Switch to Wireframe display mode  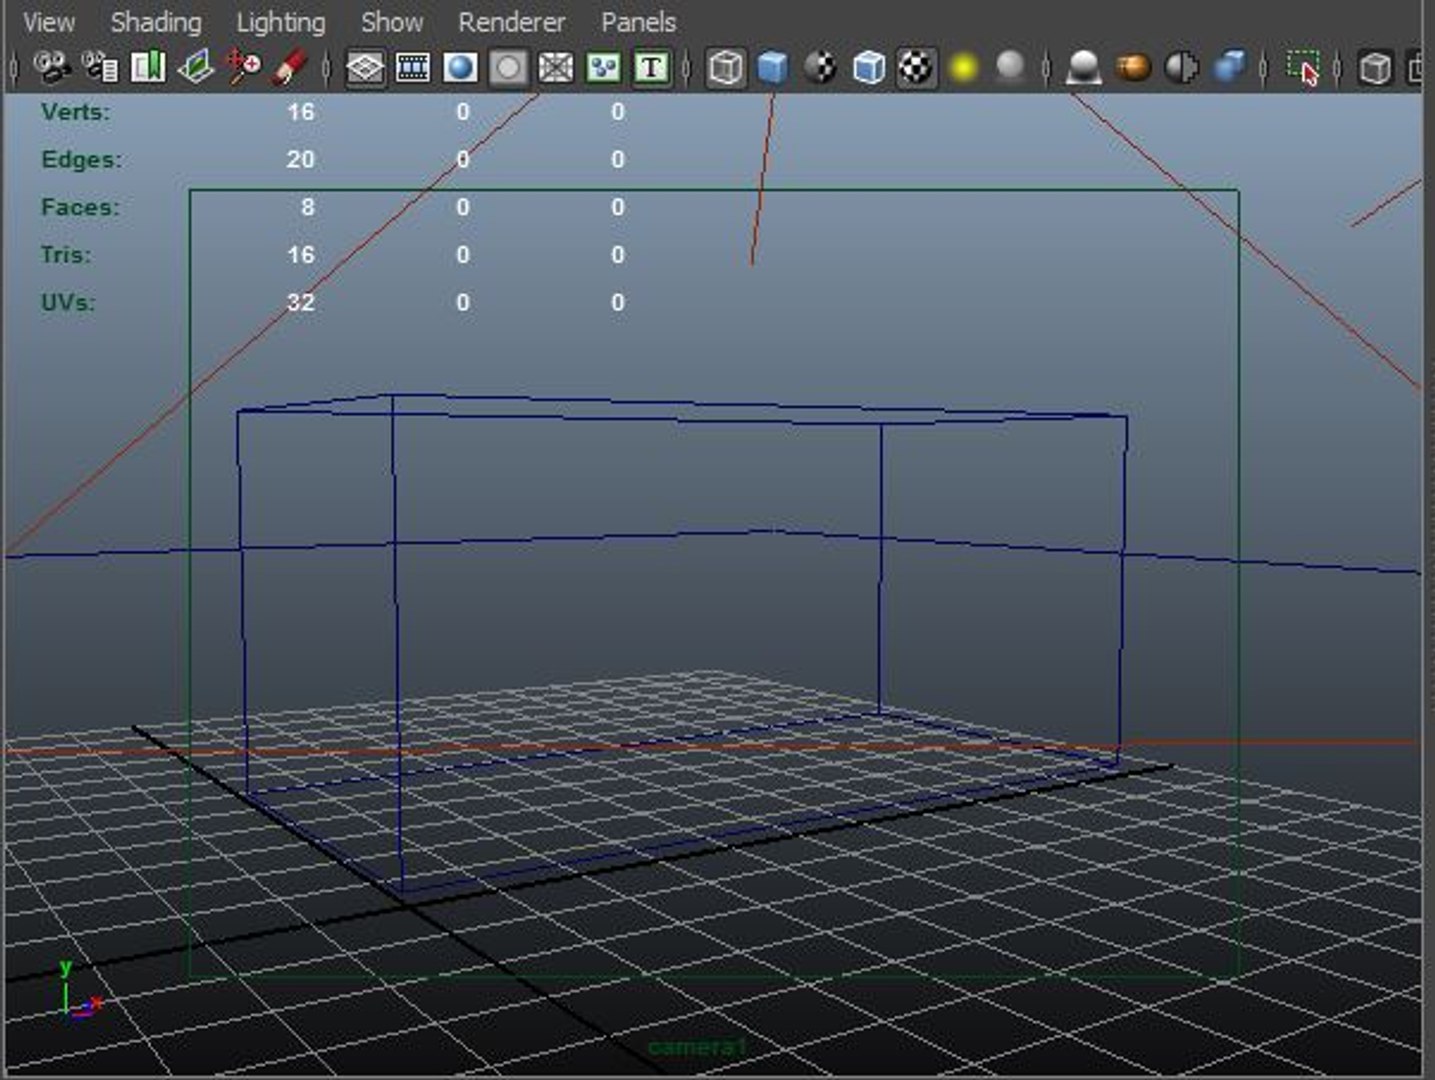point(726,68)
